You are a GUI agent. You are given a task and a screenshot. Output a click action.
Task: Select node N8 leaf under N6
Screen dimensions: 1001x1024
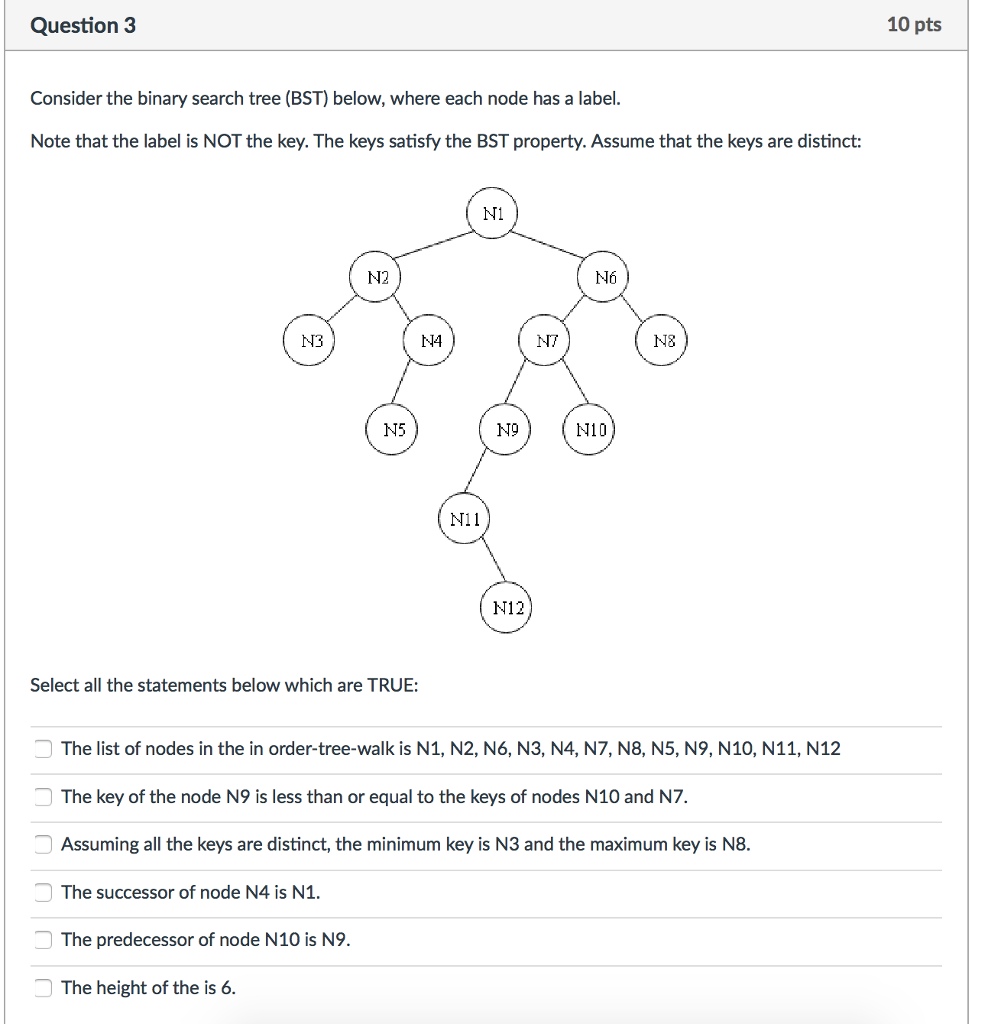point(661,341)
